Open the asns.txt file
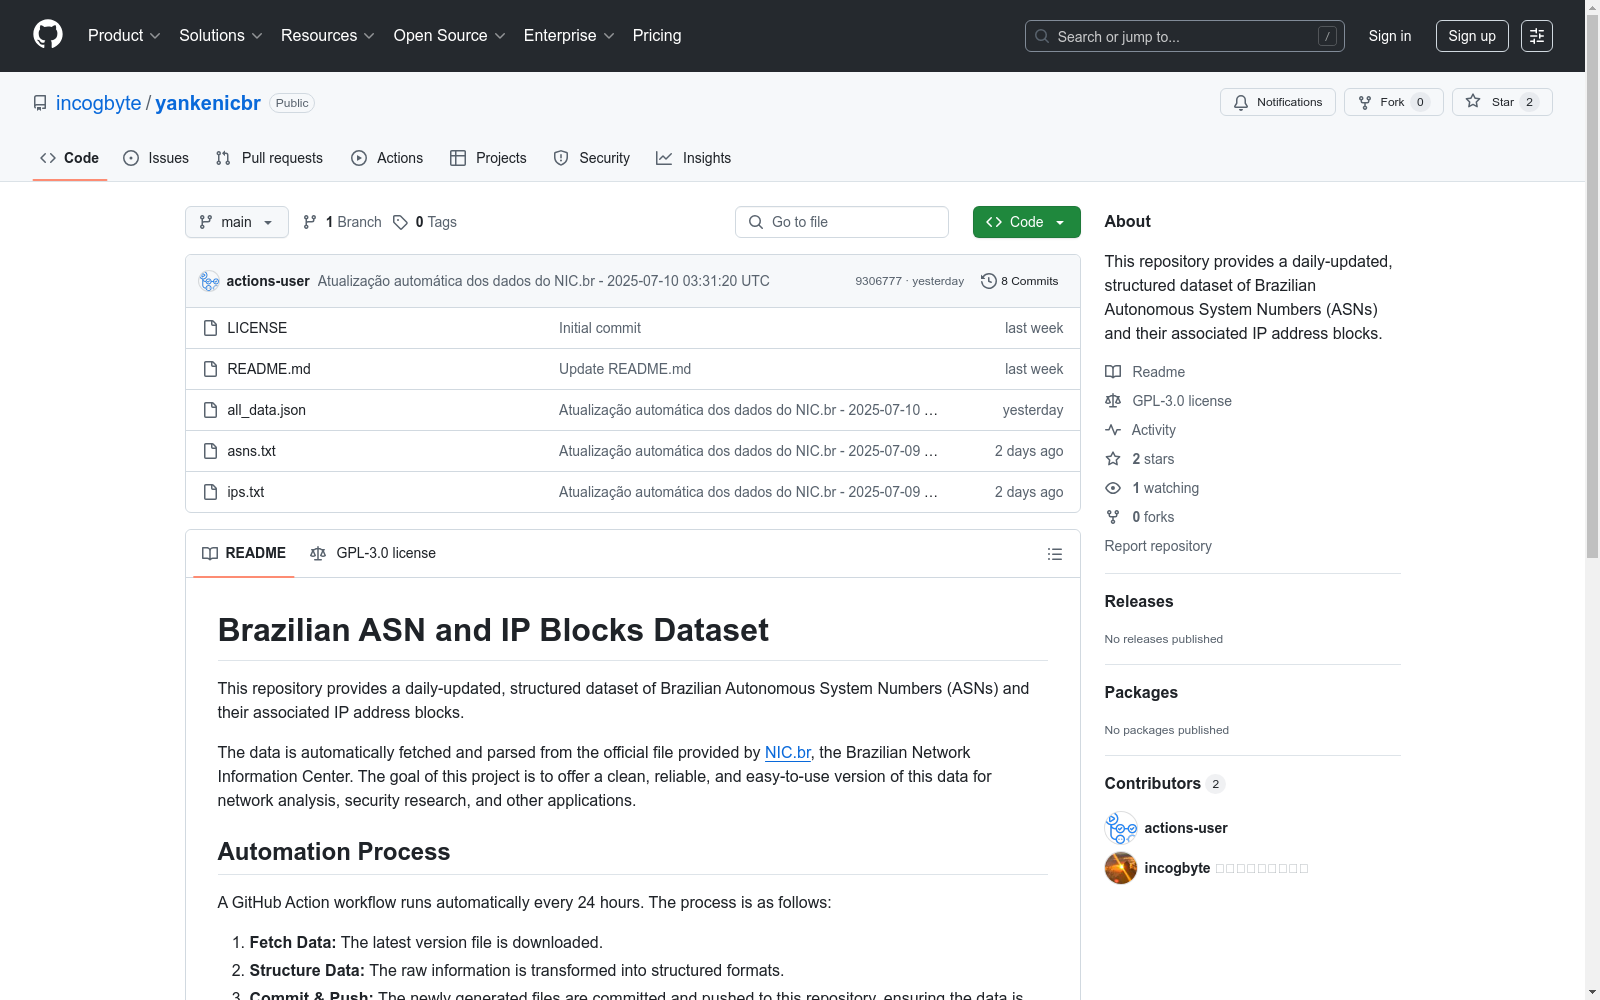 coord(251,451)
